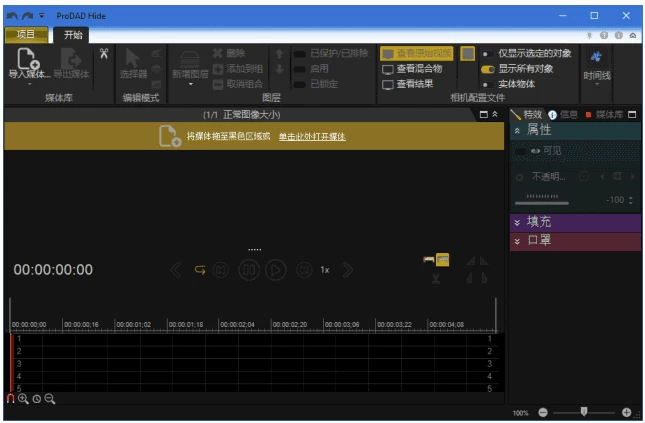Click the plus zoom icon at bottom right
645x423 pixels.
pos(626,412)
